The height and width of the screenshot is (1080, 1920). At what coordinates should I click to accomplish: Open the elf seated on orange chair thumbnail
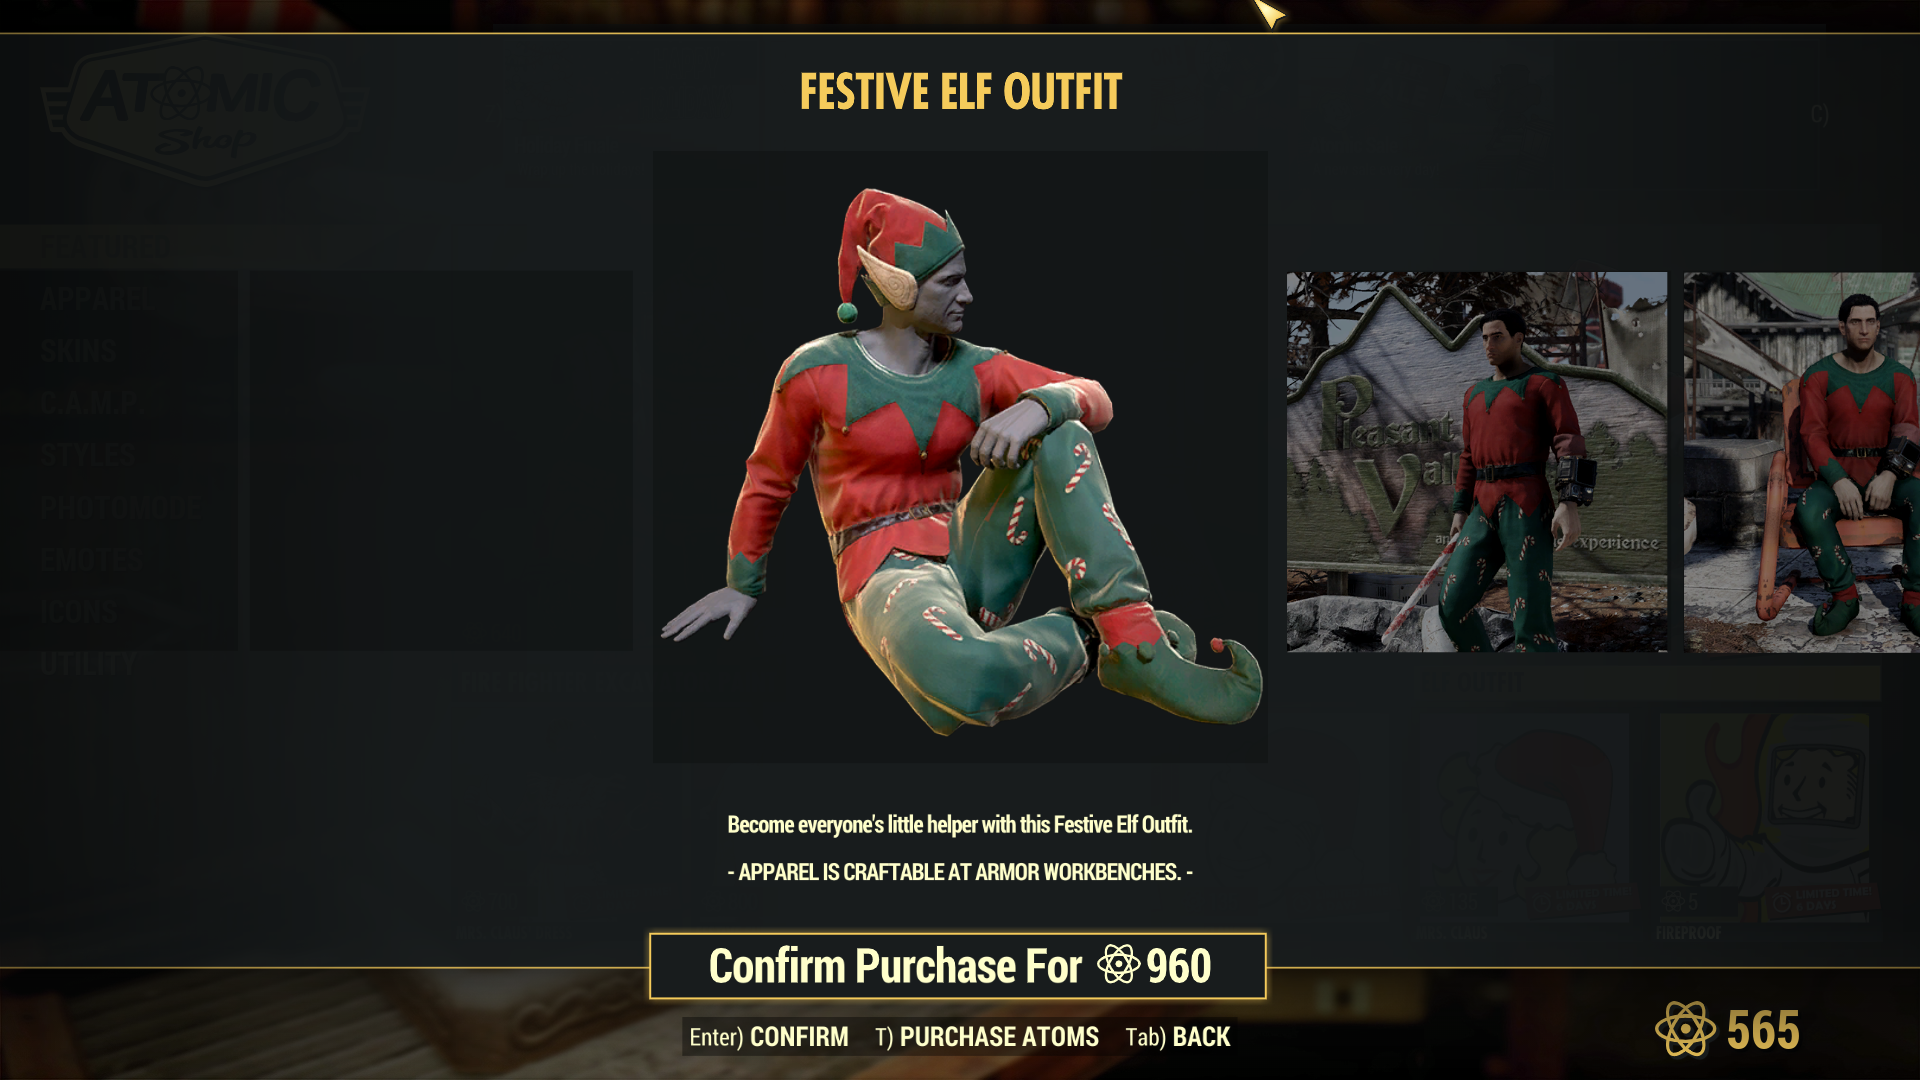coord(1802,462)
